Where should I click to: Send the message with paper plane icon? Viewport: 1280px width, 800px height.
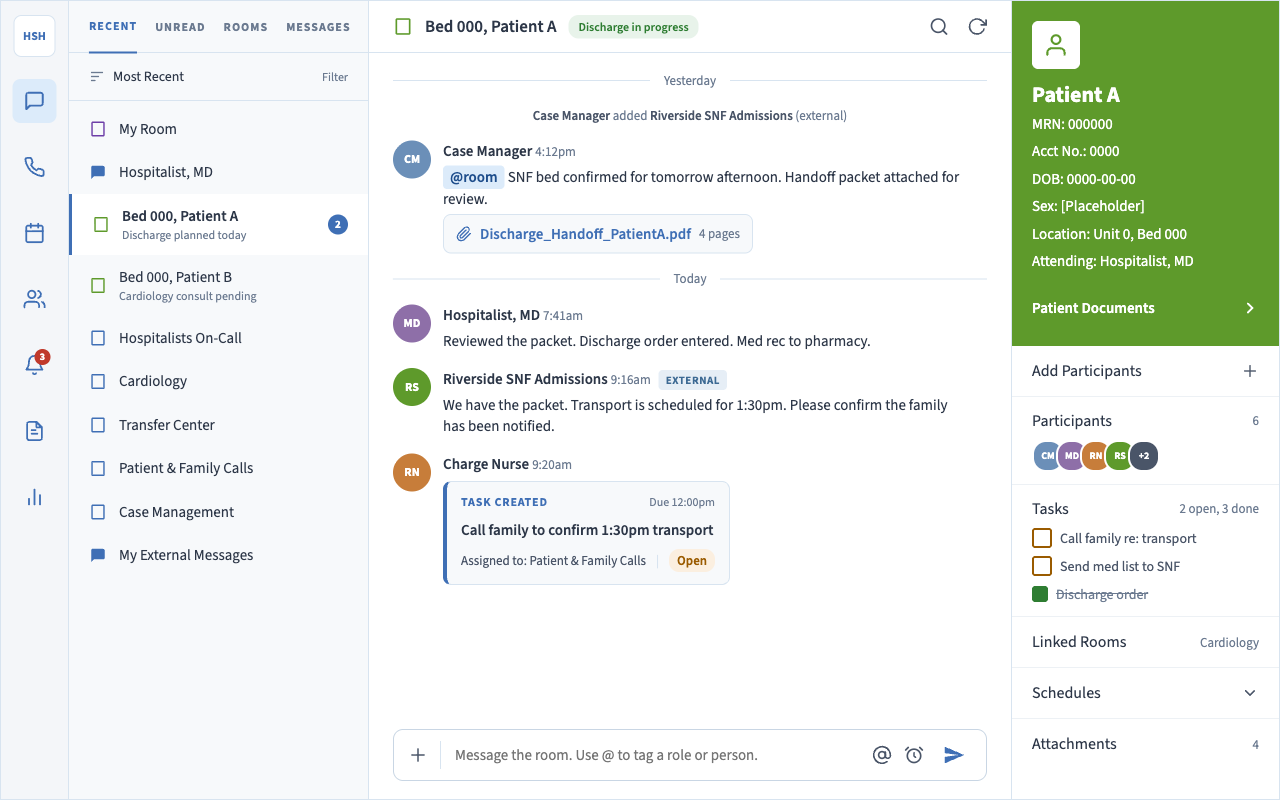954,755
